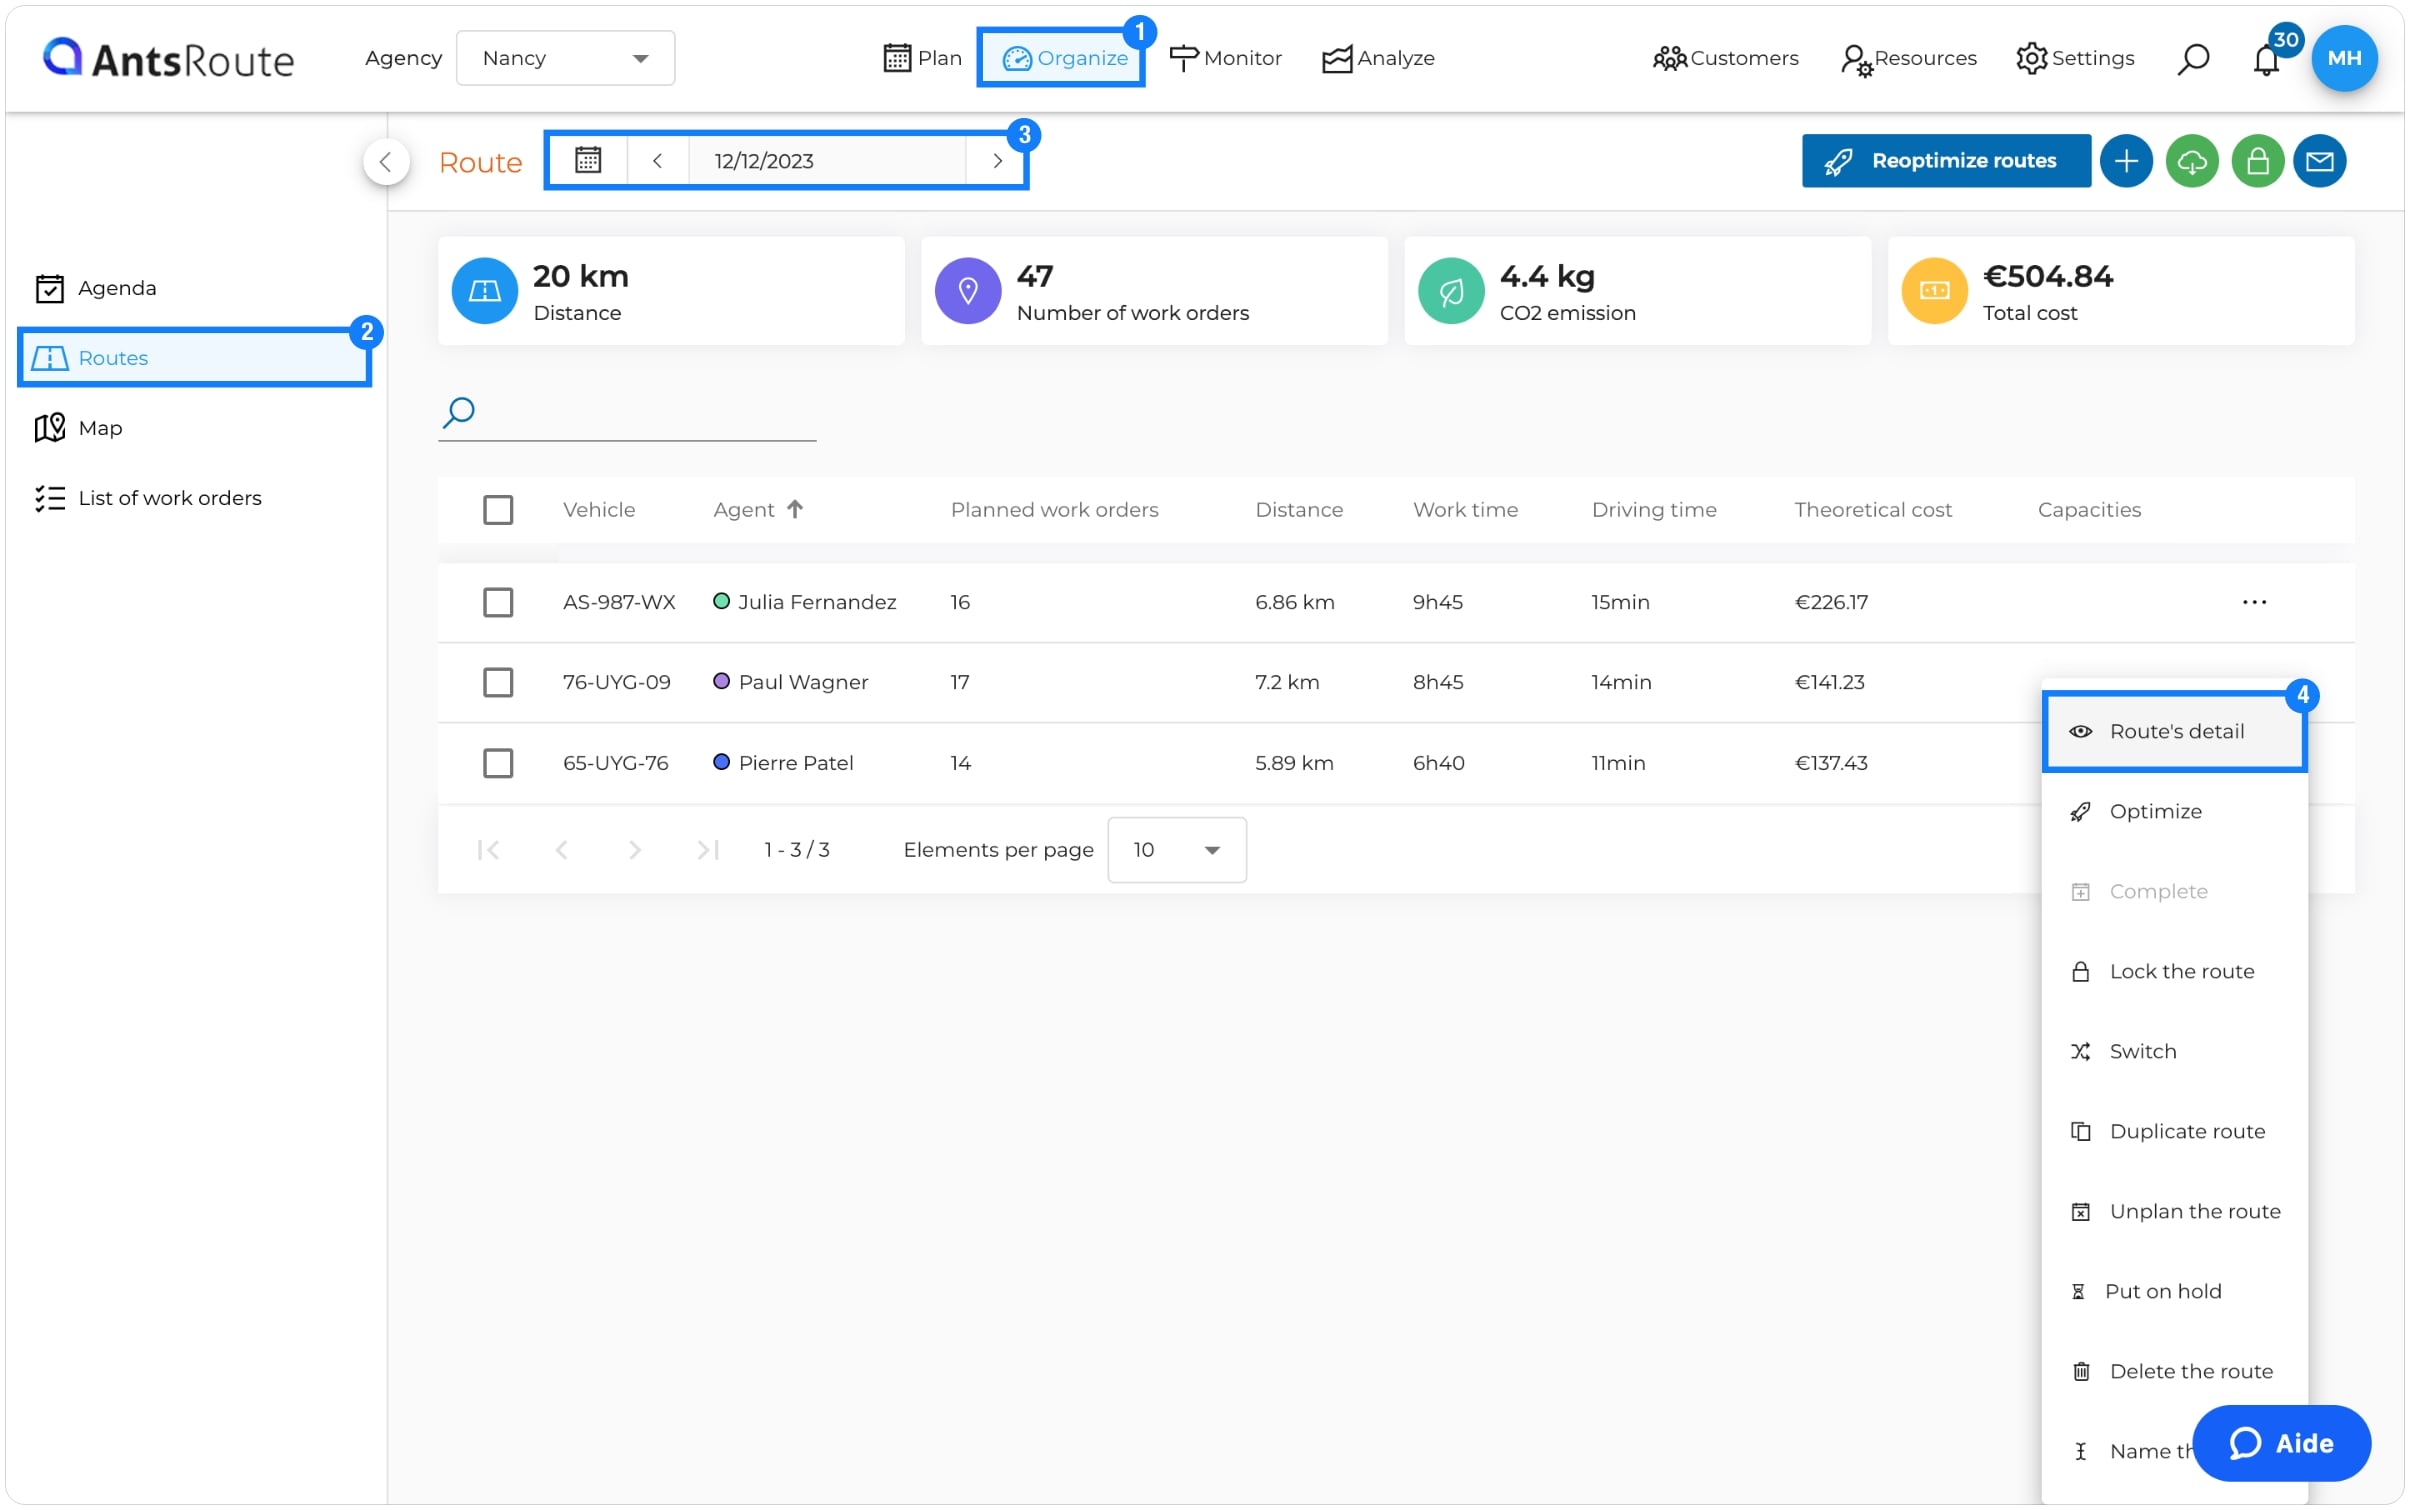2410x1510 pixels.
Task: Select the green lock icon in the toolbar
Action: [x=2257, y=160]
